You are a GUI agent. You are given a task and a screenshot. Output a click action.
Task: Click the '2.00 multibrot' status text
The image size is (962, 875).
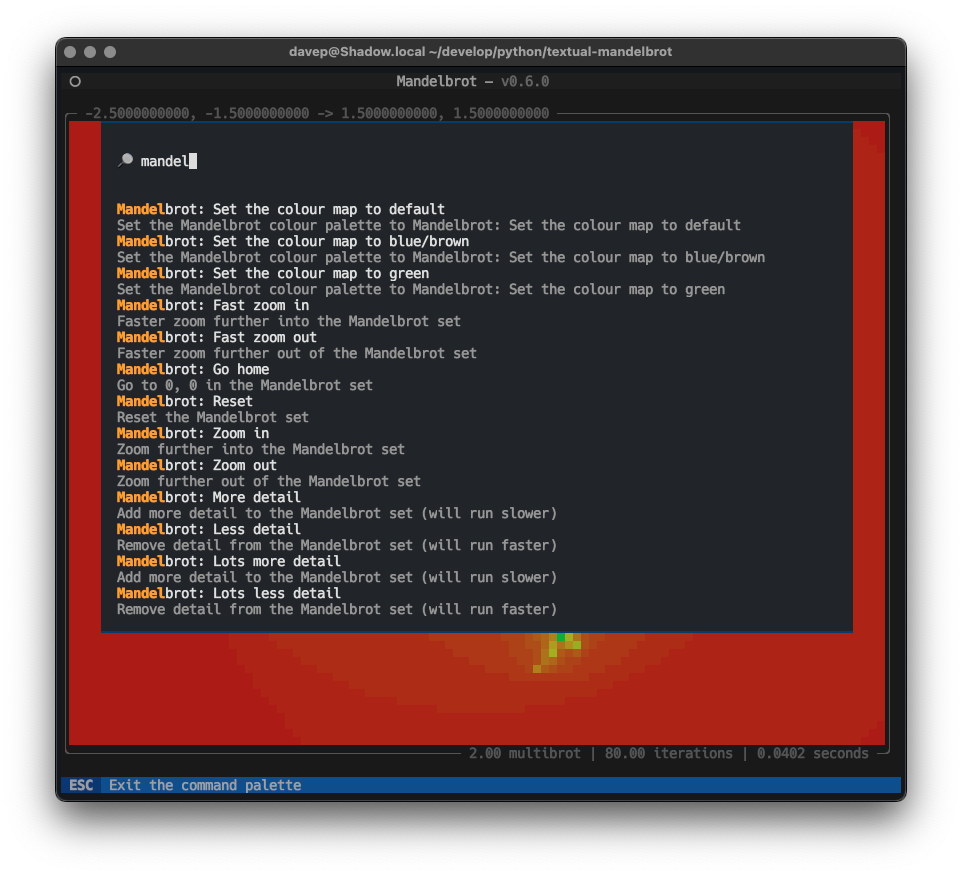coord(525,753)
